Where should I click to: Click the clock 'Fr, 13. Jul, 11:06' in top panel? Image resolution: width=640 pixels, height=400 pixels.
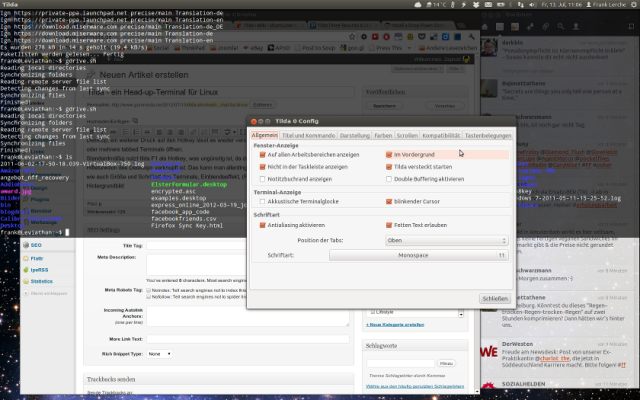561,4
